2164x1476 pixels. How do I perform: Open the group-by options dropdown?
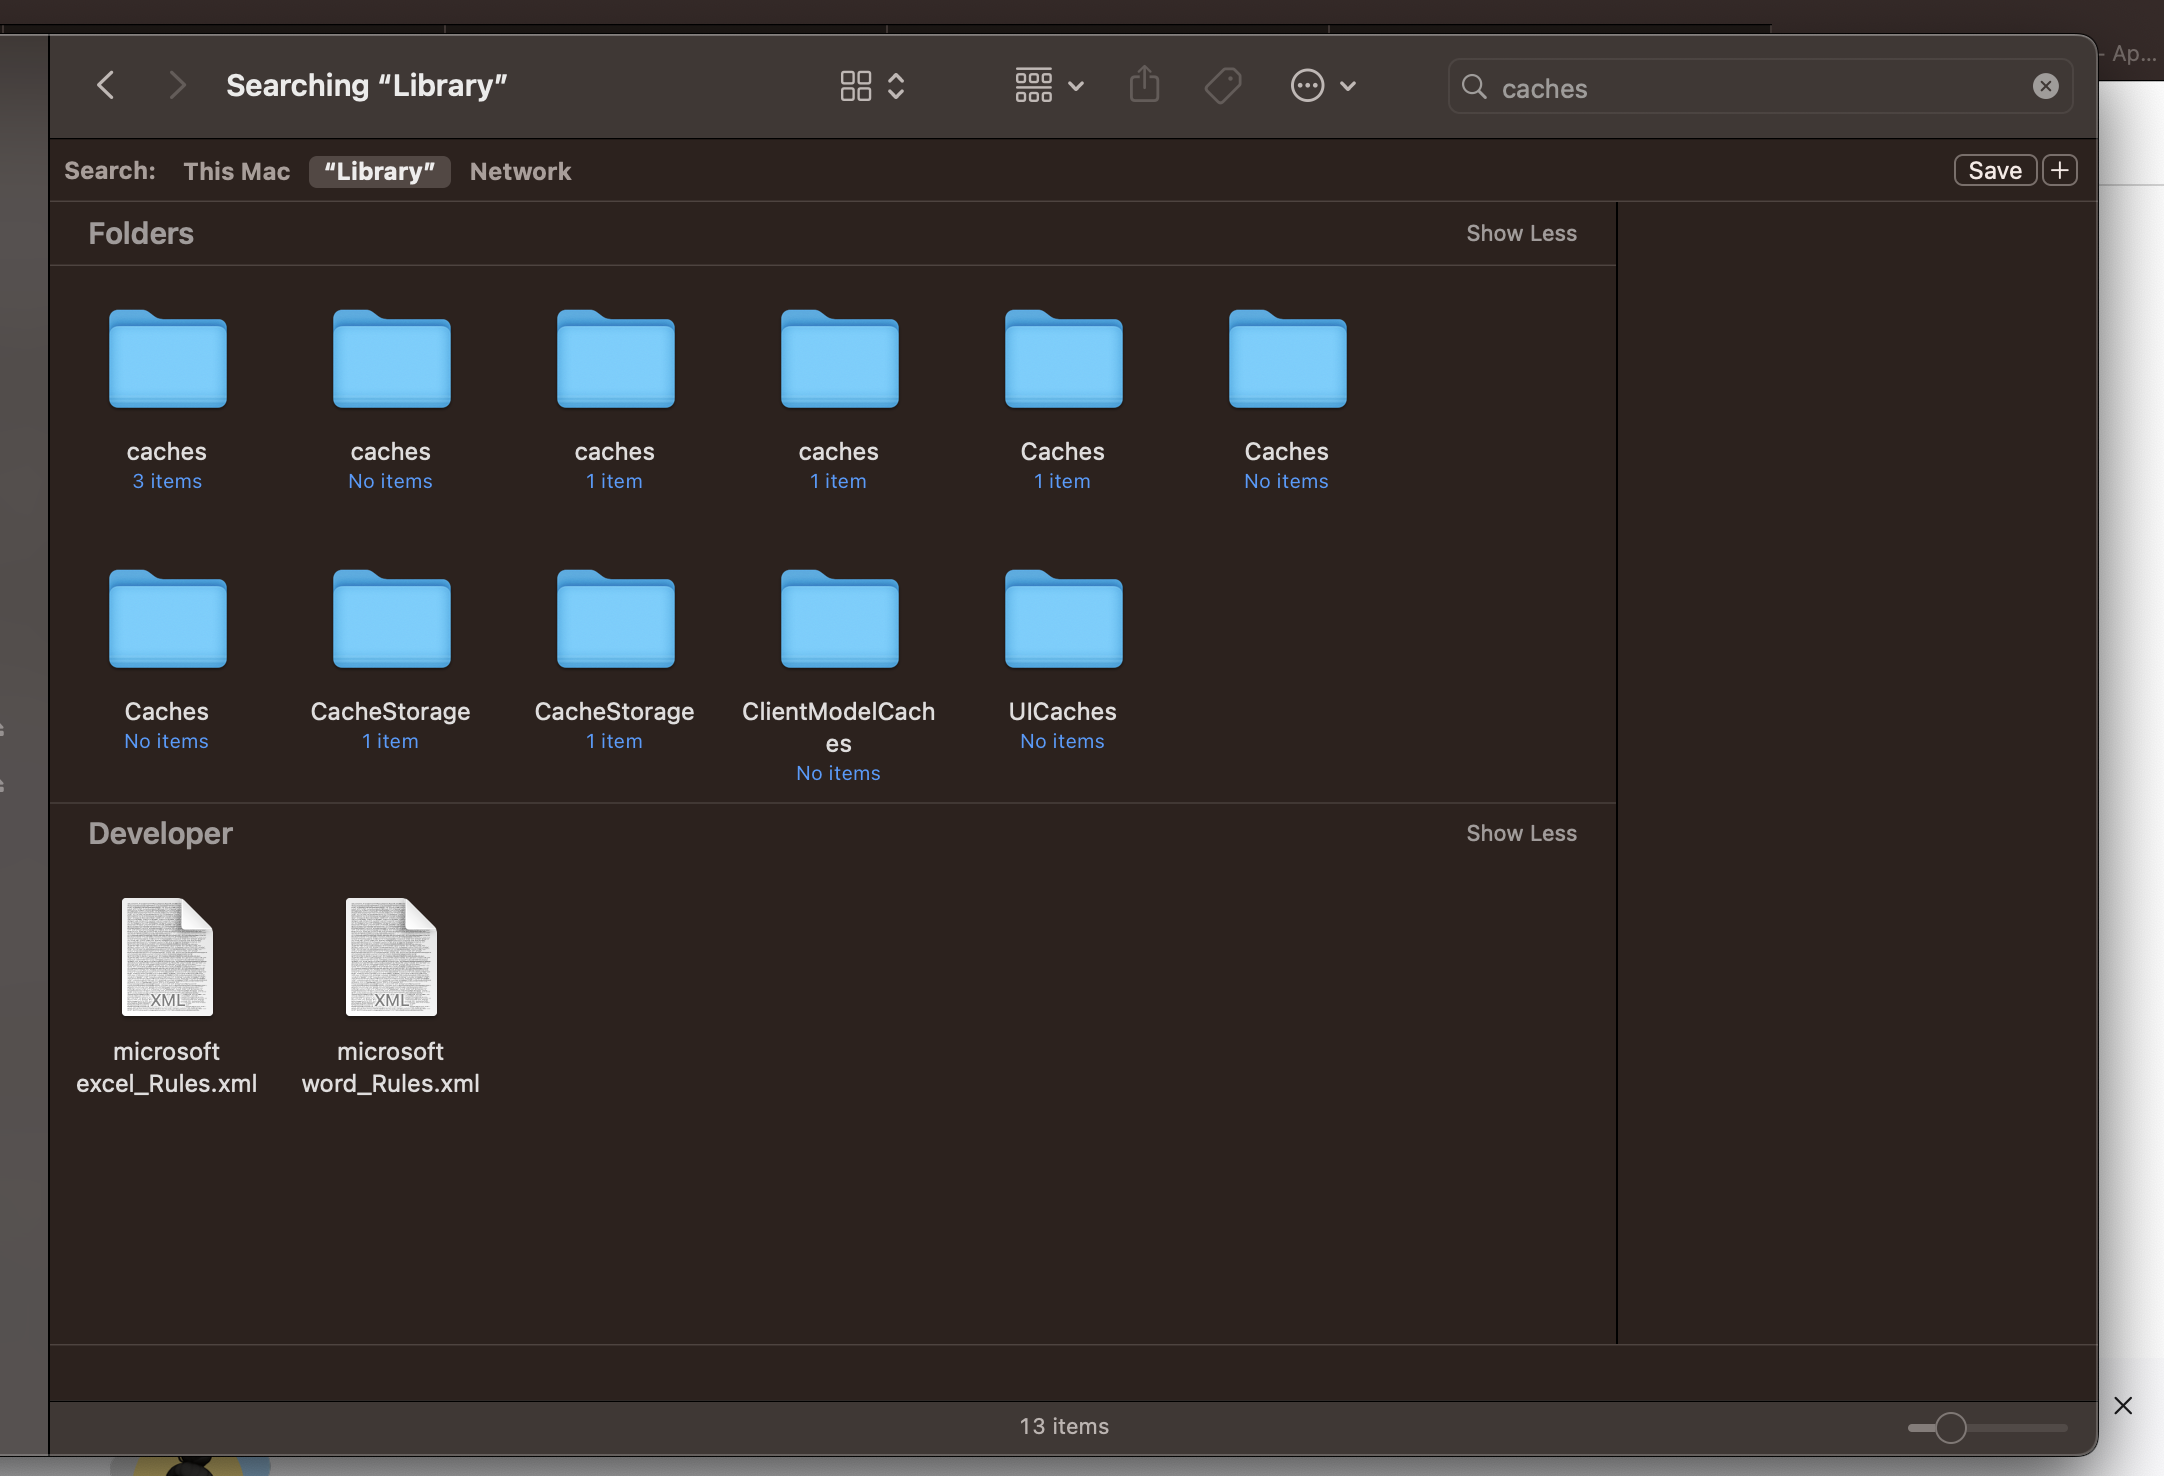(1048, 86)
